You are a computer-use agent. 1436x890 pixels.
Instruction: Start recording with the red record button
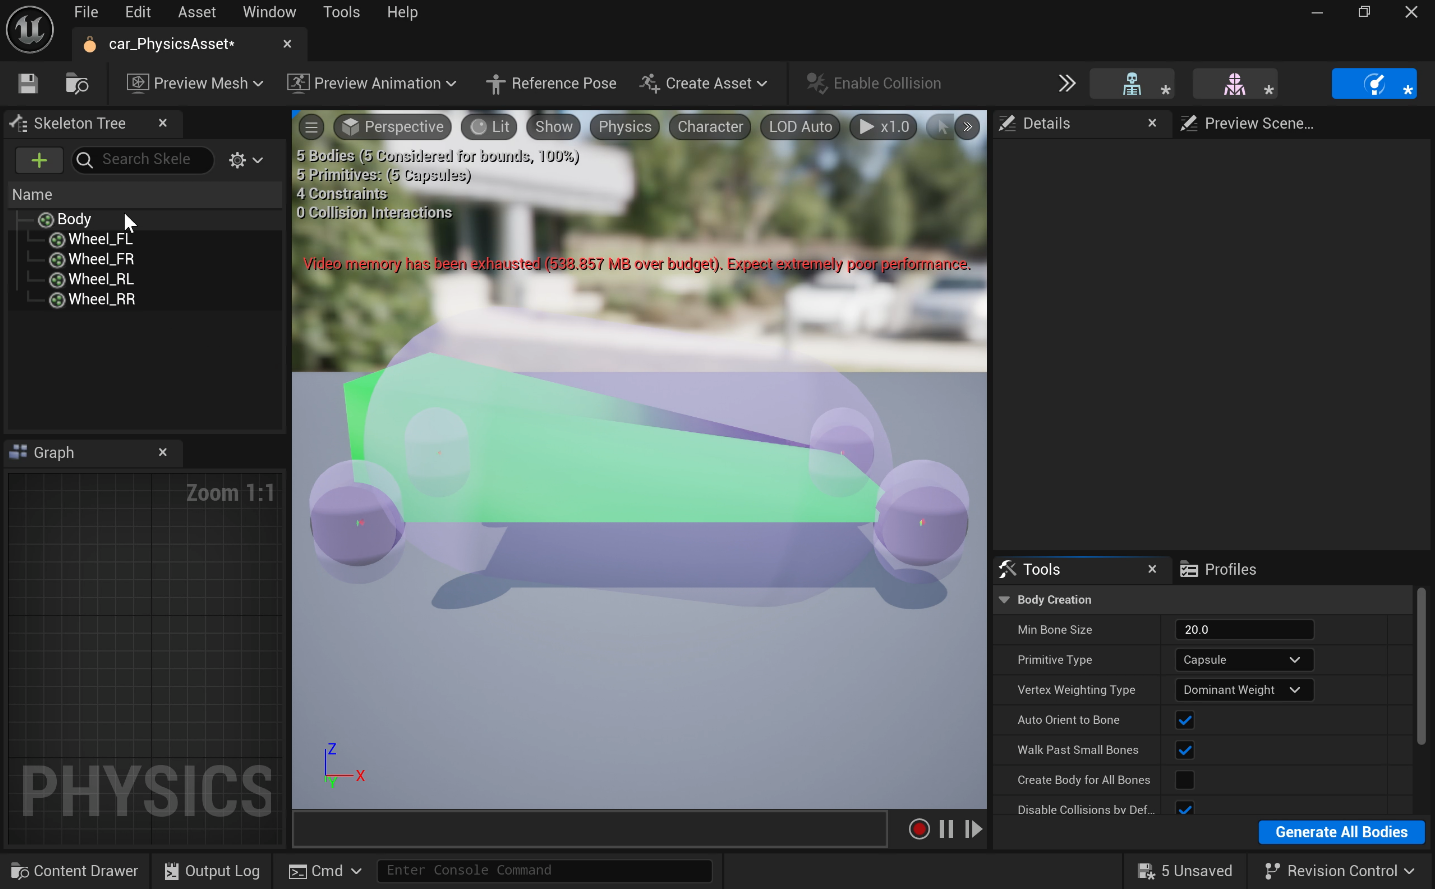[919, 829]
